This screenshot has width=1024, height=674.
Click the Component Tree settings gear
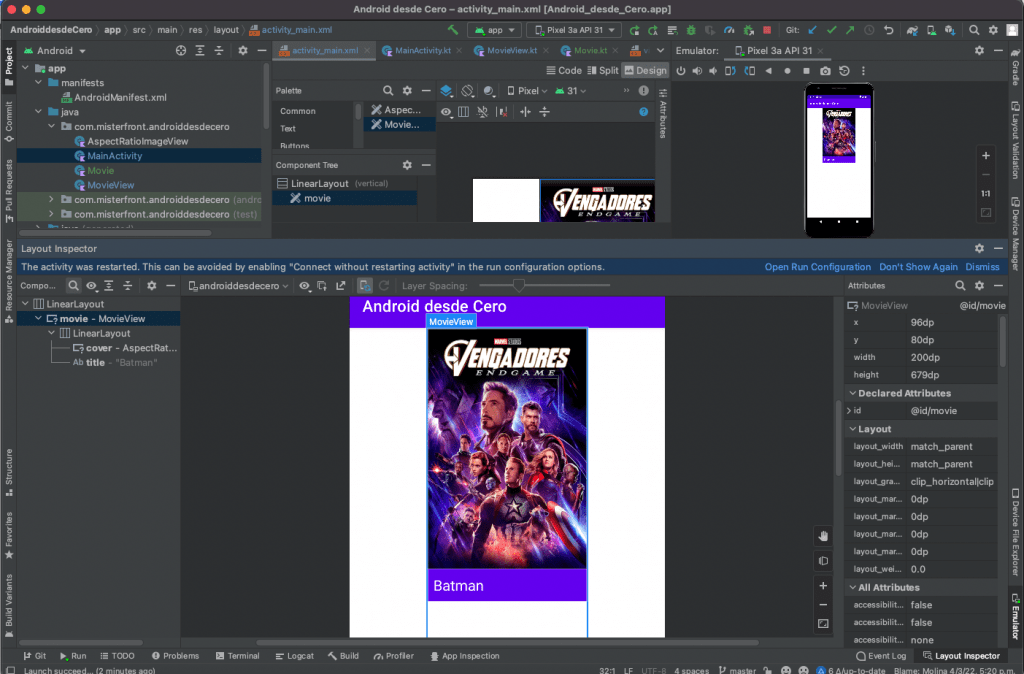click(x=407, y=165)
